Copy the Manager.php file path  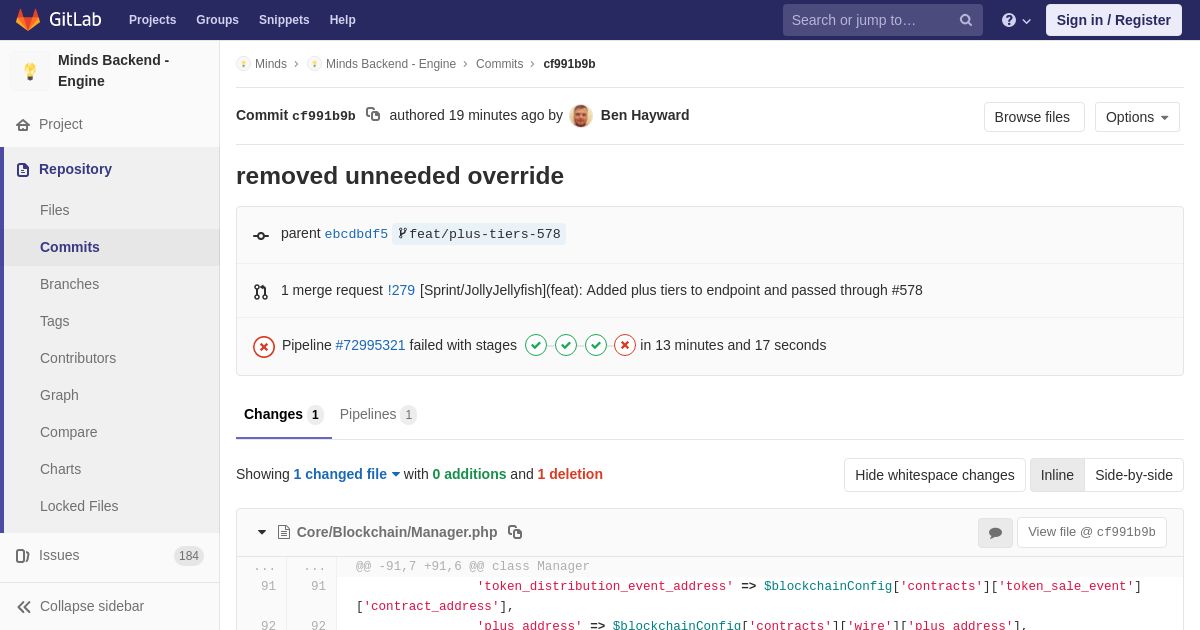515,532
